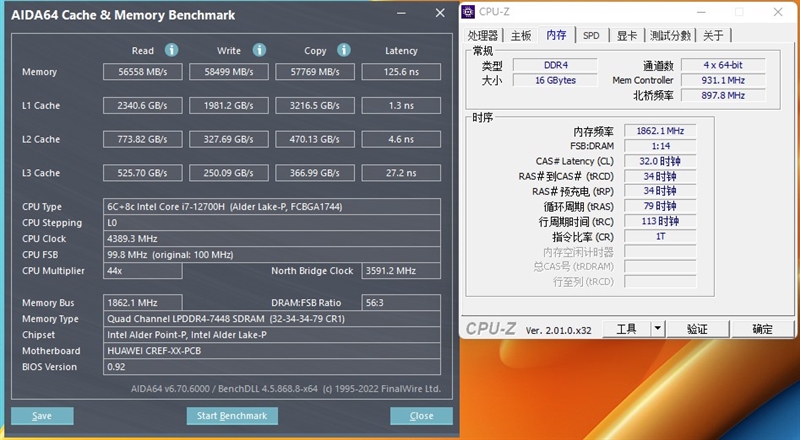The width and height of the screenshot is (800, 440).
Task: Switch to the 测试分数 tab in CPU-Z
Action: click(670, 35)
